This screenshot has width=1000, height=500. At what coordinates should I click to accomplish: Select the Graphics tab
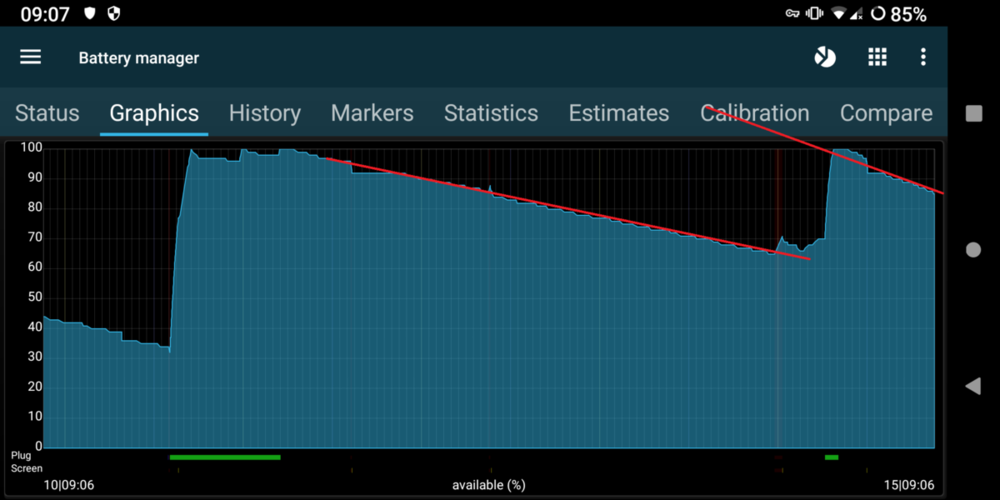[x=154, y=113]
